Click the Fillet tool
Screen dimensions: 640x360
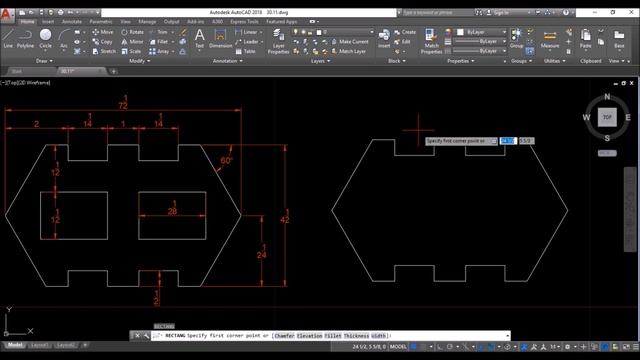click(x=159, y=42)
